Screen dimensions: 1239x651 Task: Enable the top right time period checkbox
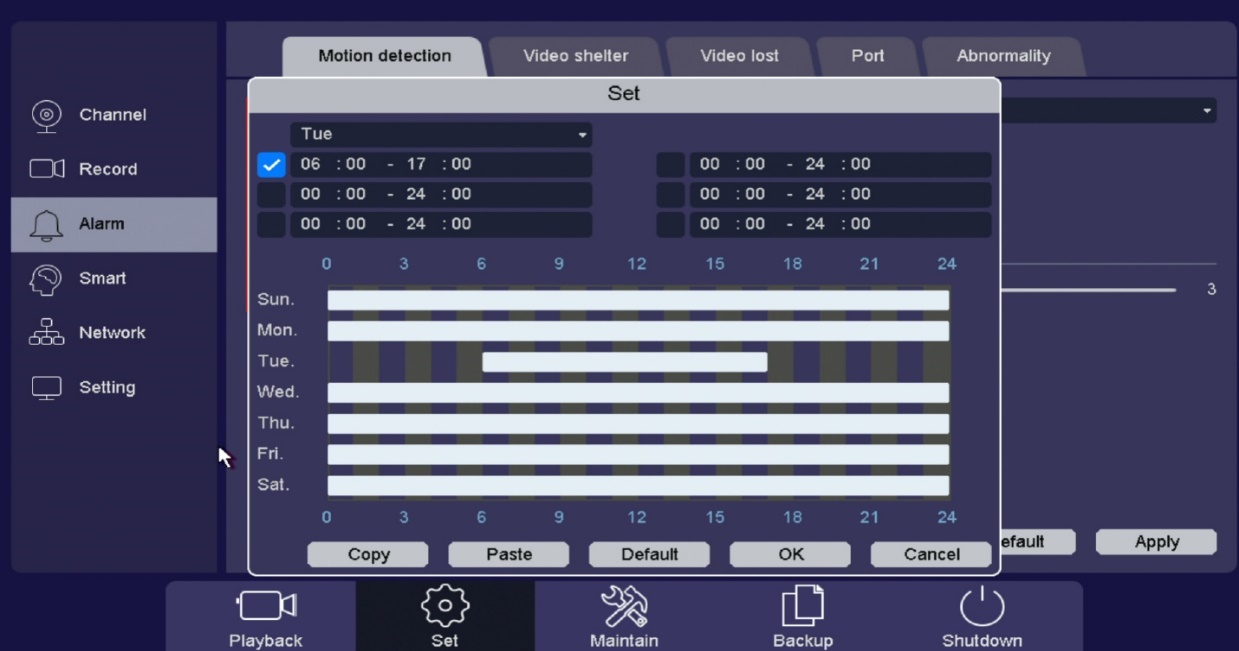click(670, 165)
